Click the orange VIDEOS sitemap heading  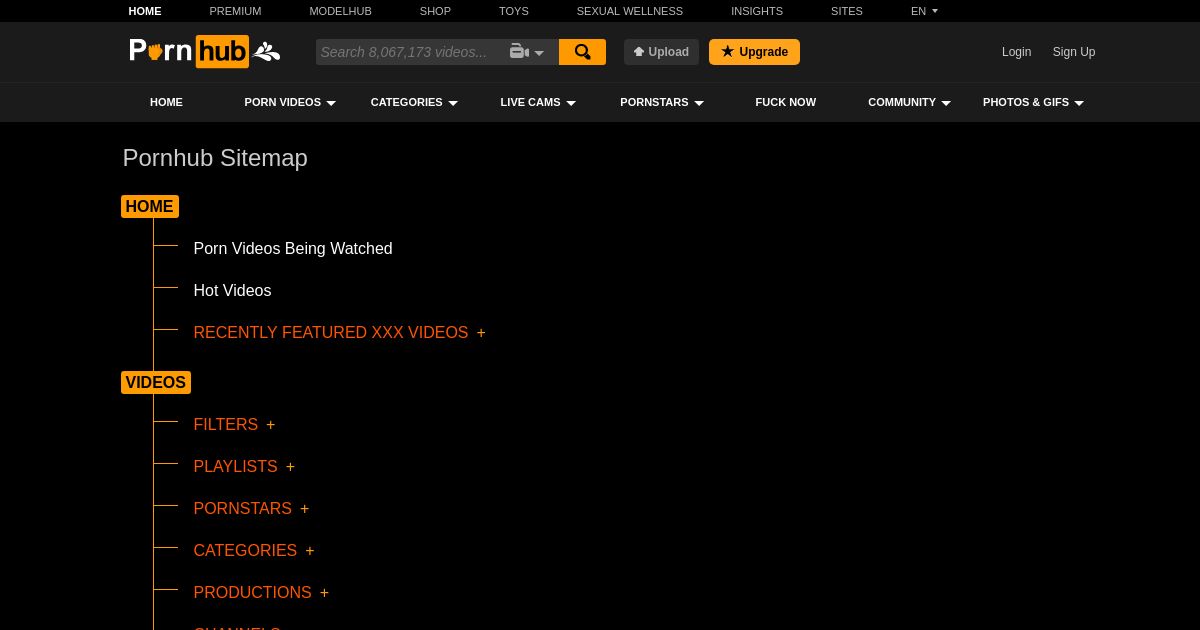click(x=156, y=382)
